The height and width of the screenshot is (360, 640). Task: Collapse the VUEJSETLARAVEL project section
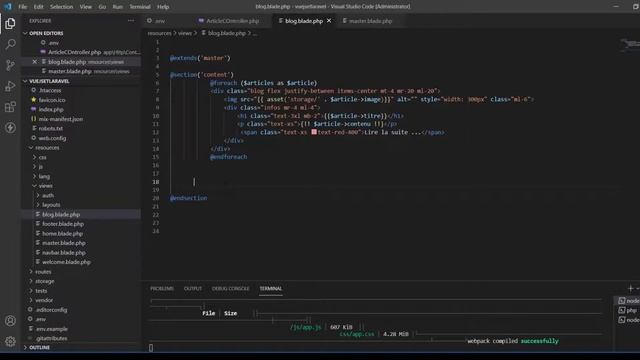tap(49, 81)
